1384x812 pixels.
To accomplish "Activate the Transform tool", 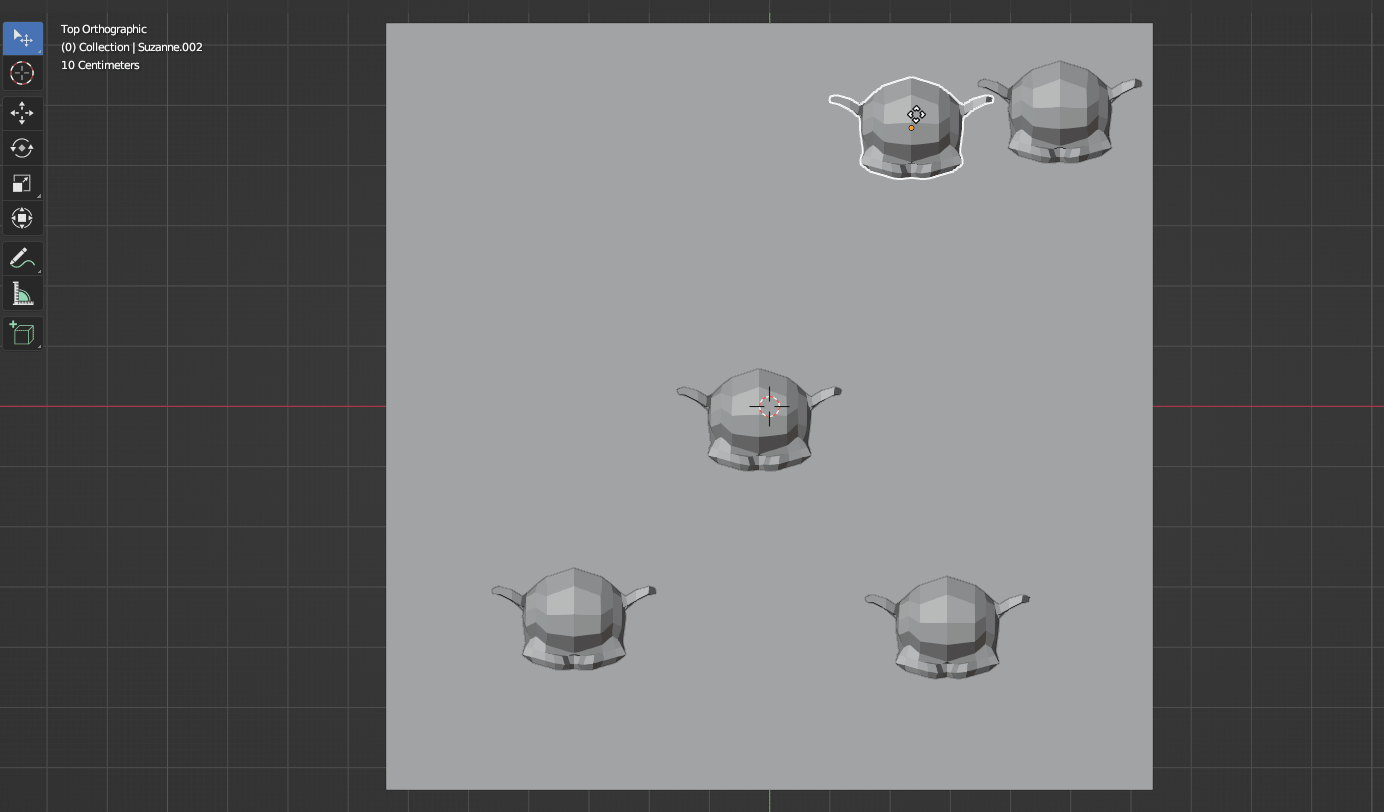I will coord(22,218).
